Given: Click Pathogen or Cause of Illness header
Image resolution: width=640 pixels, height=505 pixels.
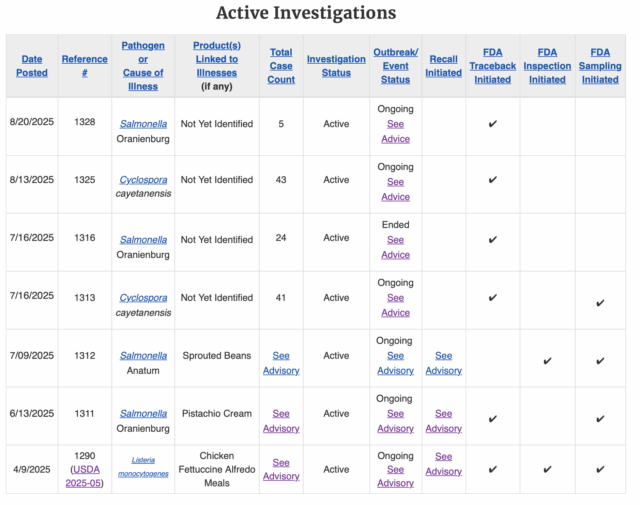Looking at the screenshot, I should (x=143, y=66).
